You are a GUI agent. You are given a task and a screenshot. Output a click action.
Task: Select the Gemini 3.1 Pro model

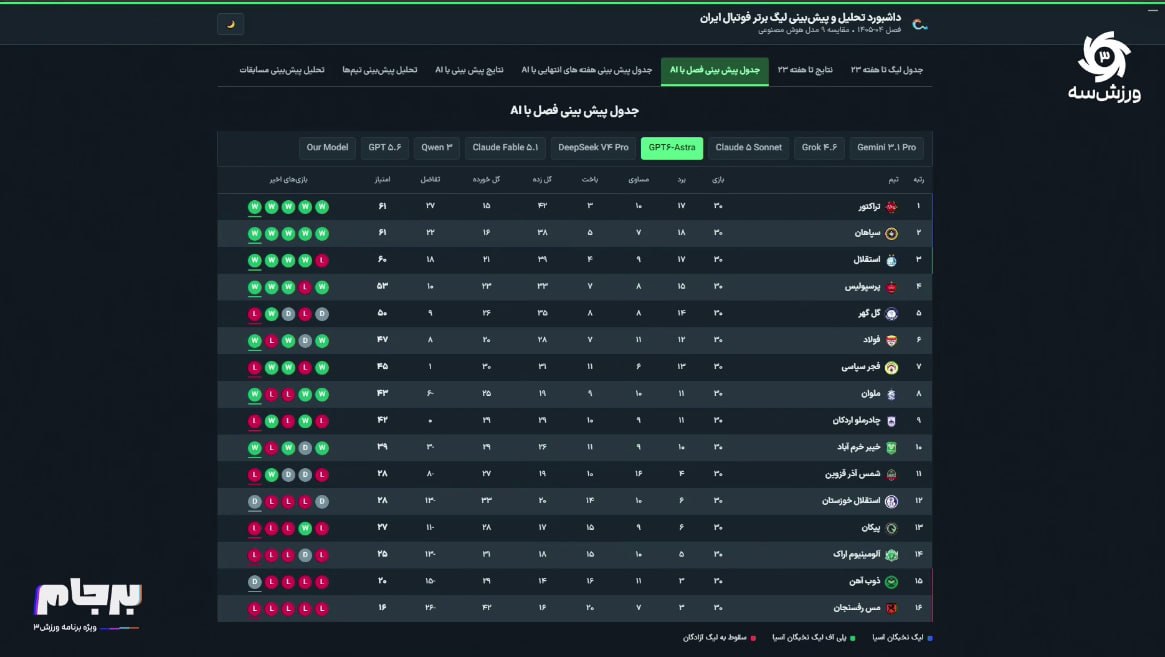coord(886,148)
